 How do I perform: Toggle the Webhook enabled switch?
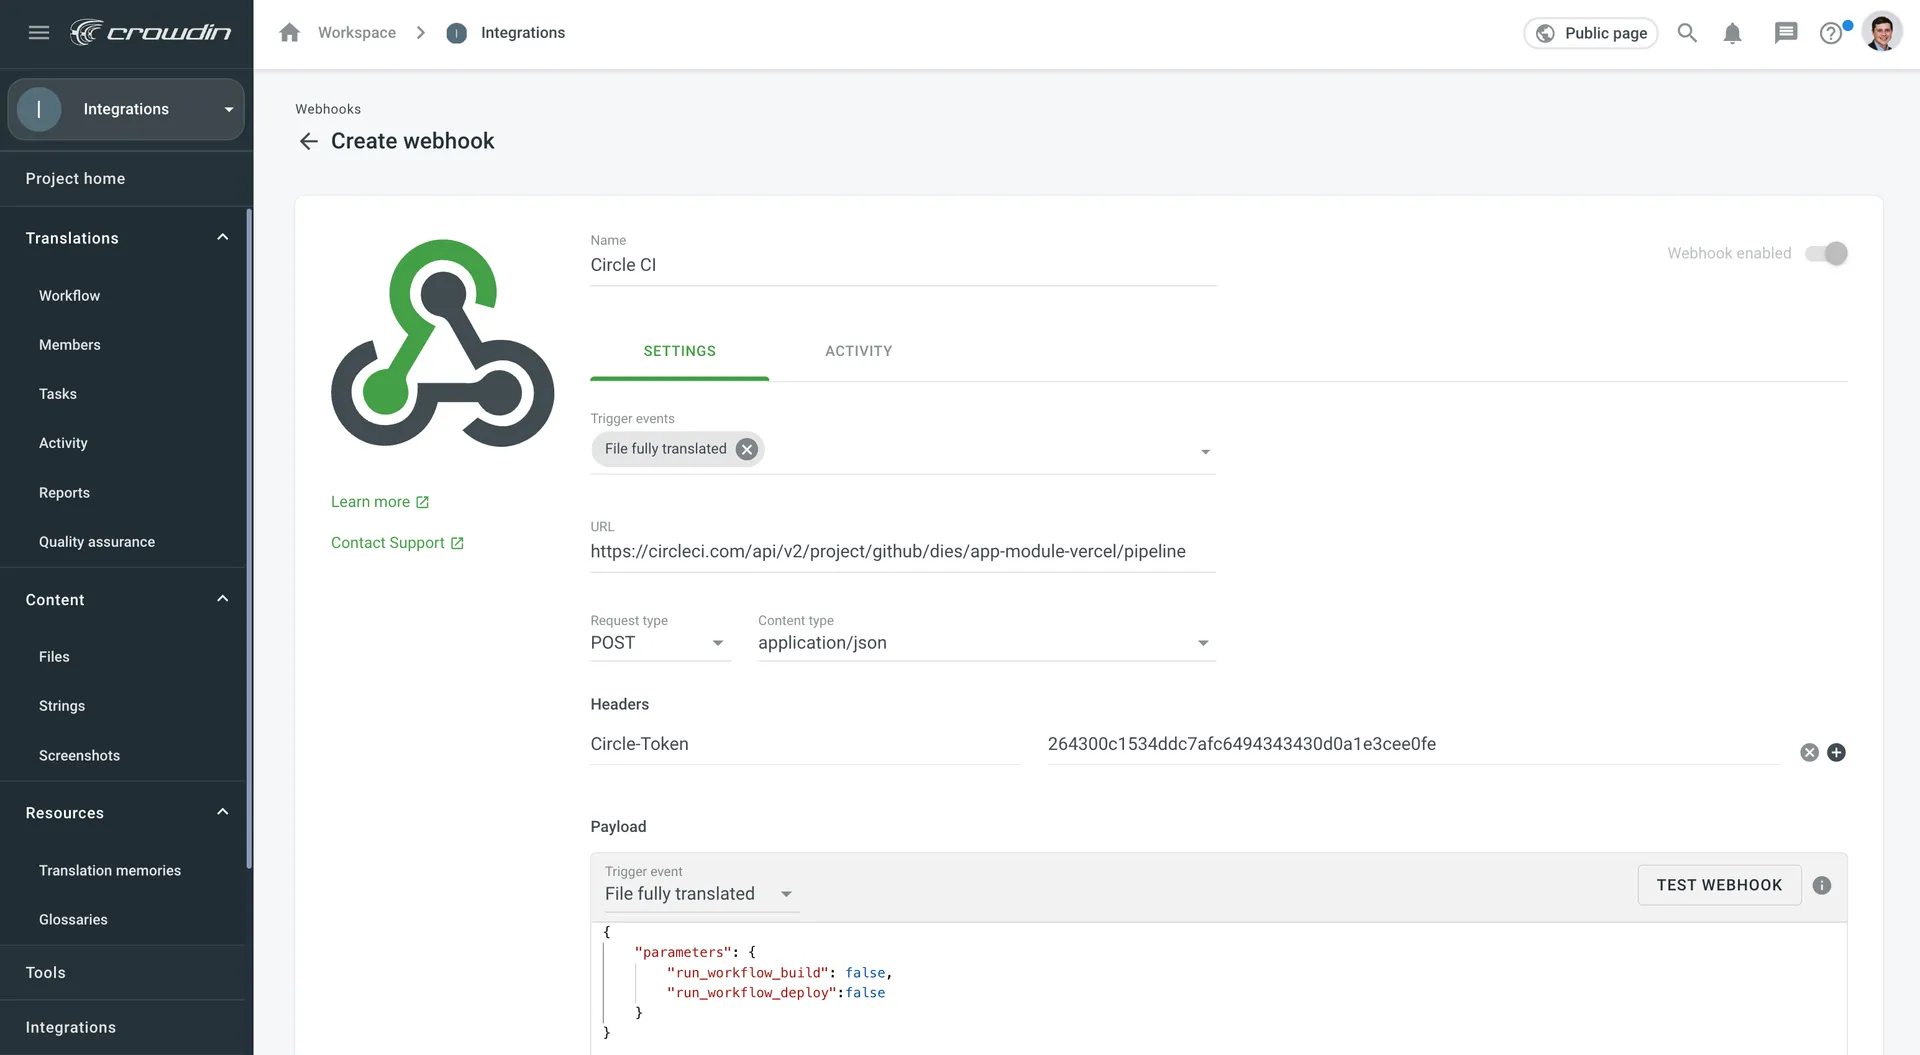[x=1826, y=253]
